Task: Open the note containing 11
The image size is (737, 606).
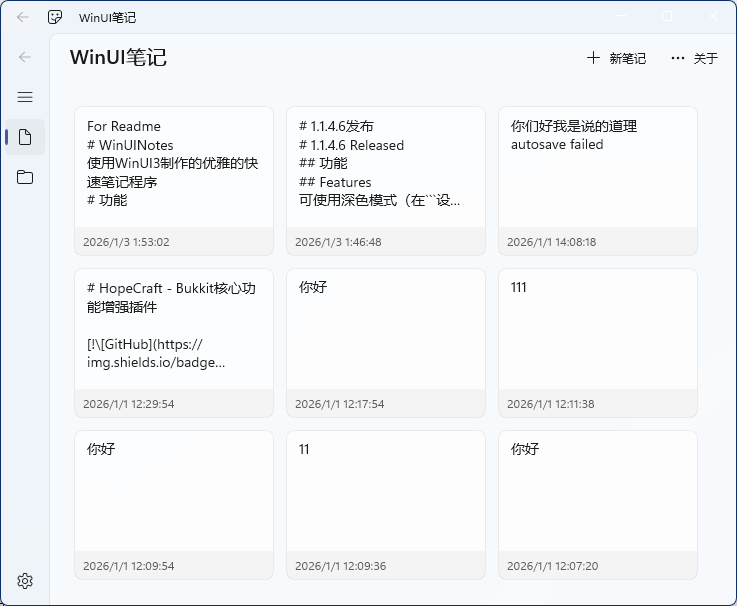Action: tap(385, 492)
